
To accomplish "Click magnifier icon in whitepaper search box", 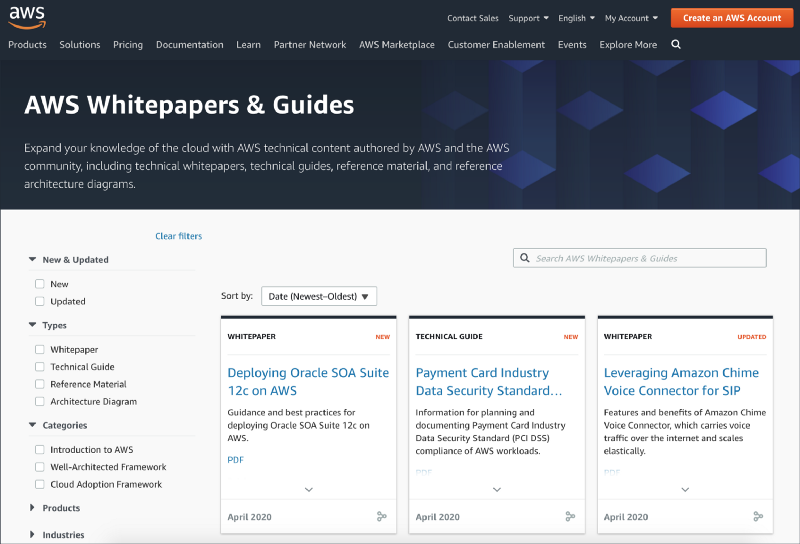I will pos(524,258).
